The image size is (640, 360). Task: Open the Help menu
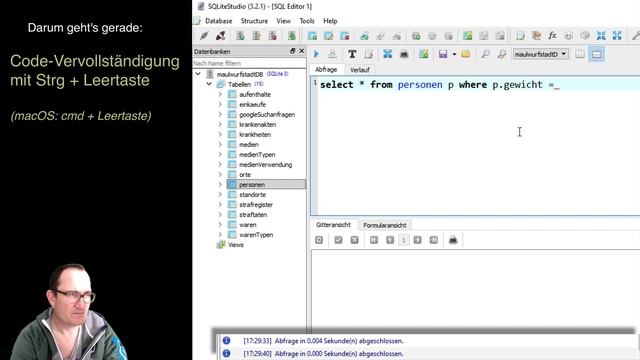pos(330,21)
